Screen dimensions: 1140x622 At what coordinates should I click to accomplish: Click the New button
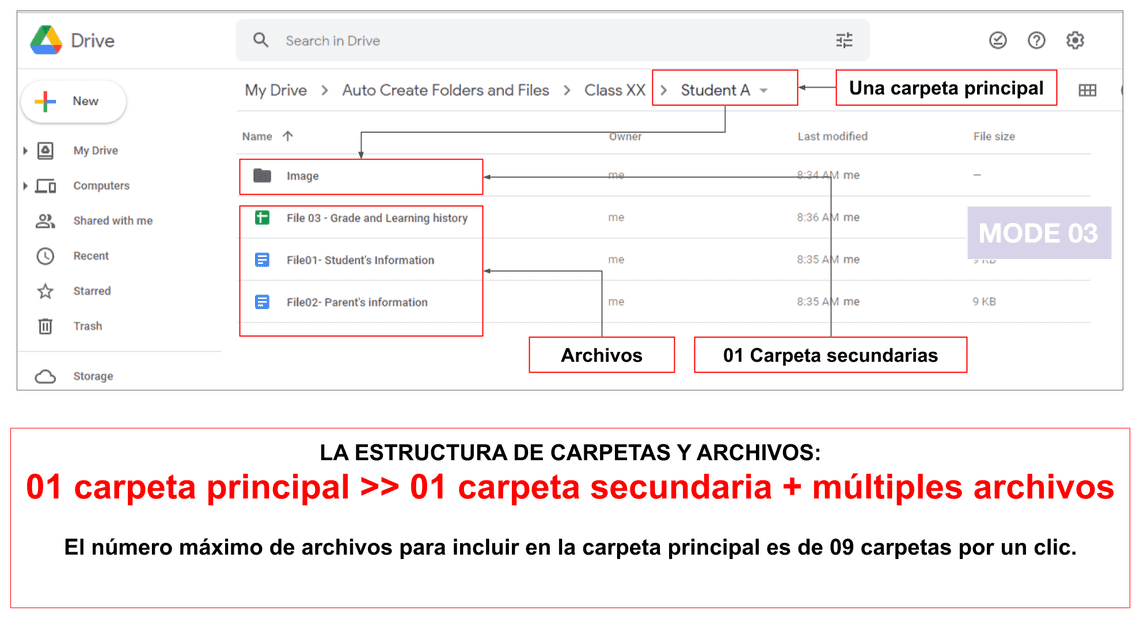pyautogui.click(x=73, y=102)
